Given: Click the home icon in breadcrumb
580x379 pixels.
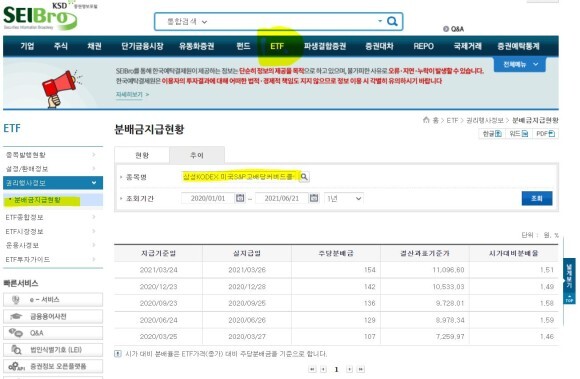Looking at the screenshot, I should coord(426,120).
